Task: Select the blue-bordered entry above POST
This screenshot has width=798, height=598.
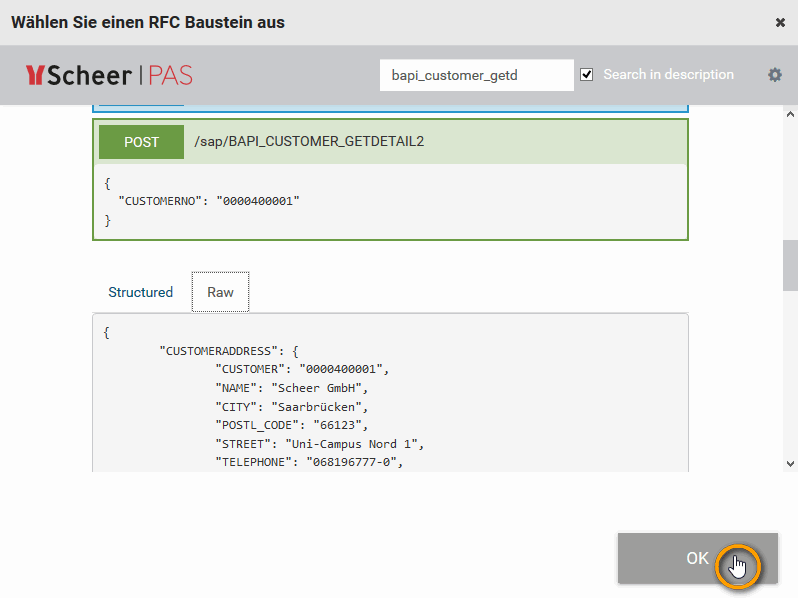Action: click(x=390, y=108)
